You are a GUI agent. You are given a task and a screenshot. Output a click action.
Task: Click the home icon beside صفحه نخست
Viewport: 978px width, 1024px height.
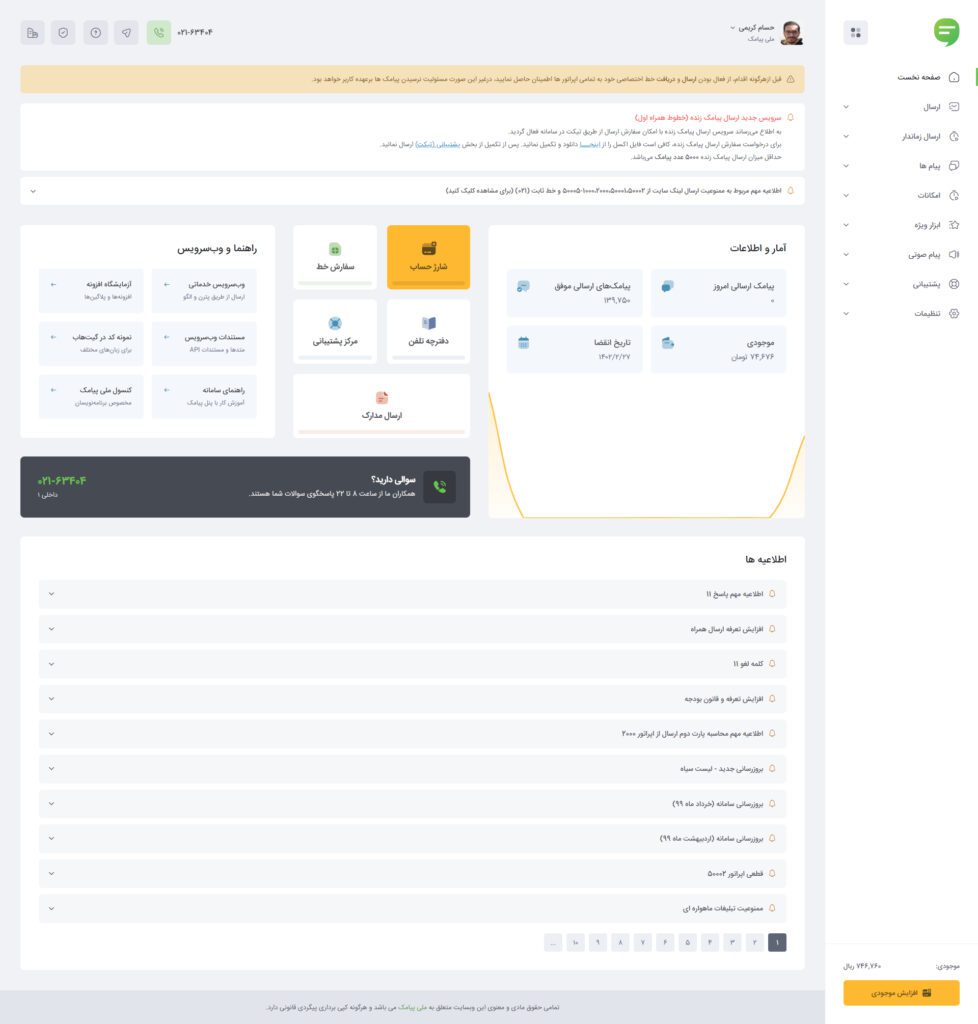(954, 77)
